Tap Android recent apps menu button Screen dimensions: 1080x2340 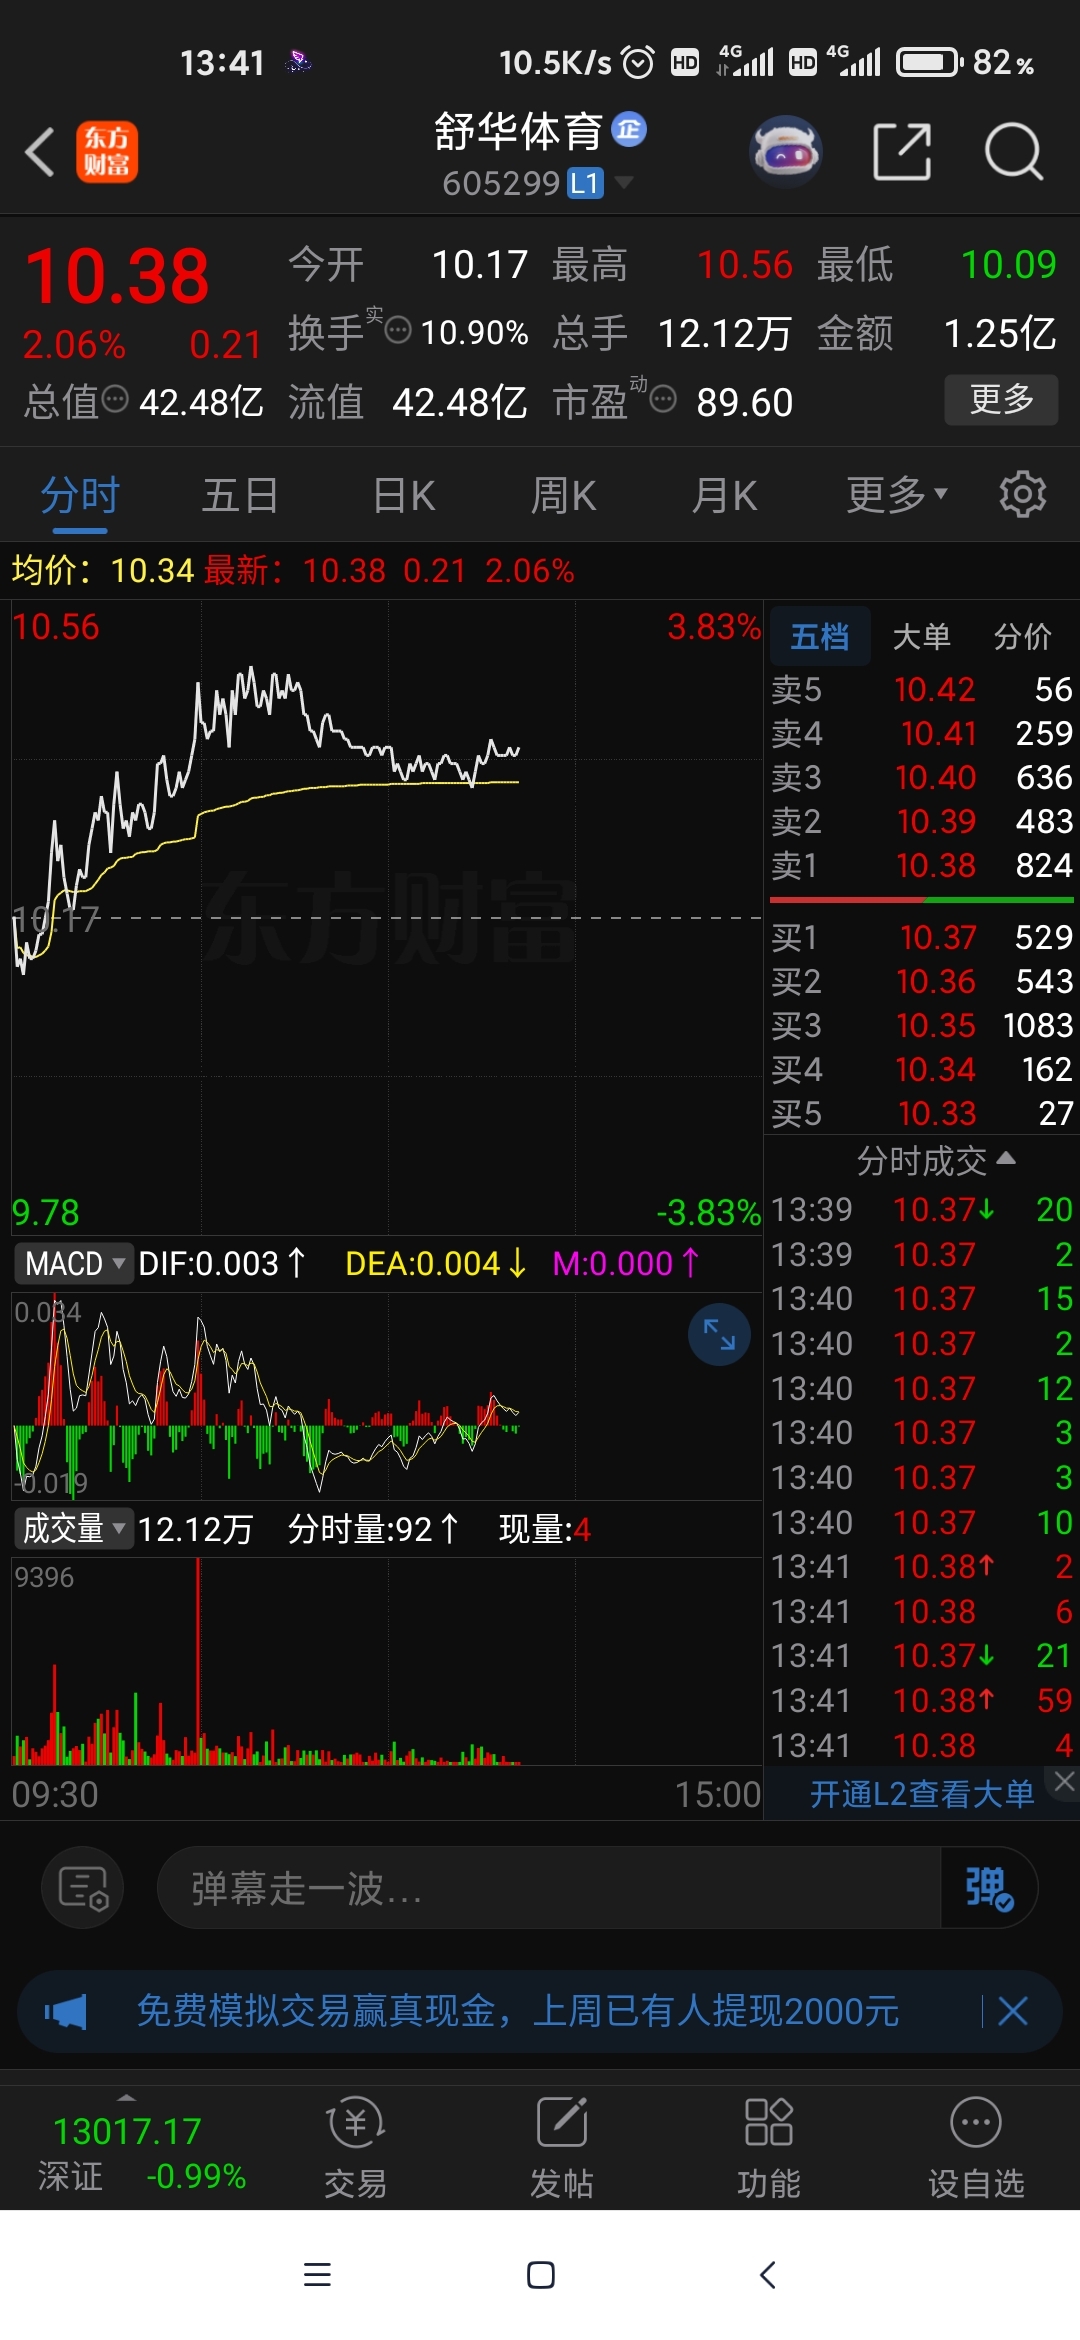317,2275
